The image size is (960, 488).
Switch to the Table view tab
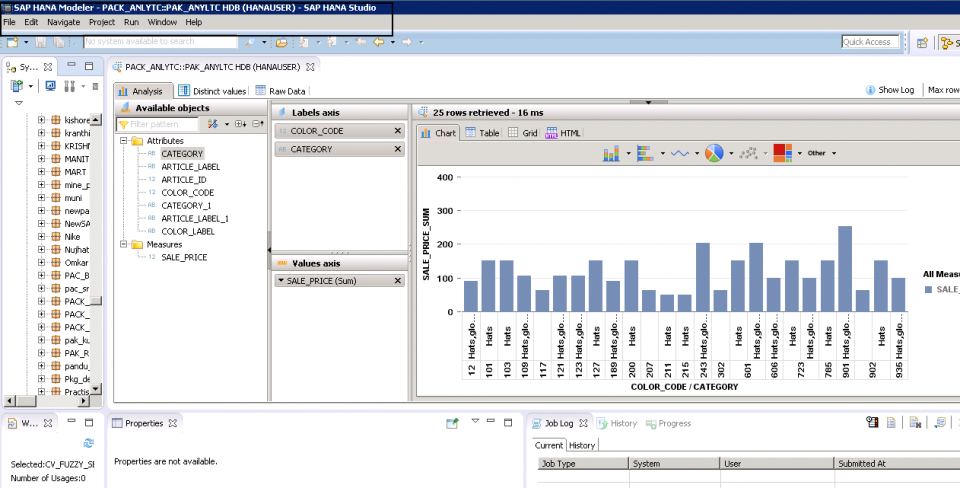[482, 133]
